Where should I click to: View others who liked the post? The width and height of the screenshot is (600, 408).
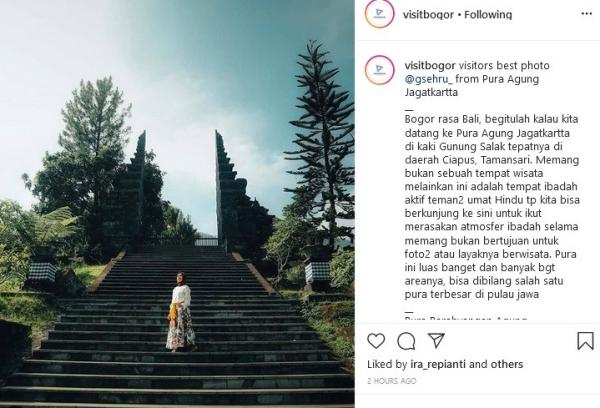coord(507,364)
